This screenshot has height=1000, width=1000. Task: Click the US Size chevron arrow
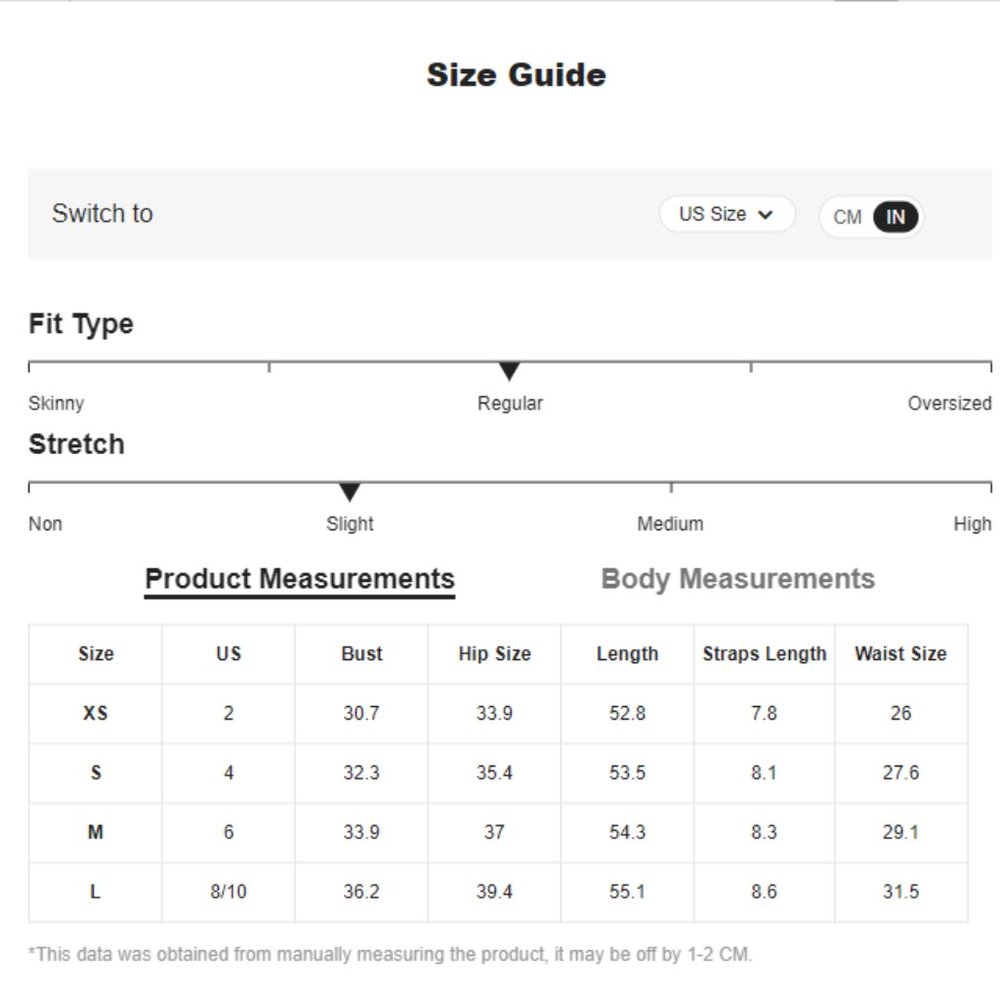[765, 215]
